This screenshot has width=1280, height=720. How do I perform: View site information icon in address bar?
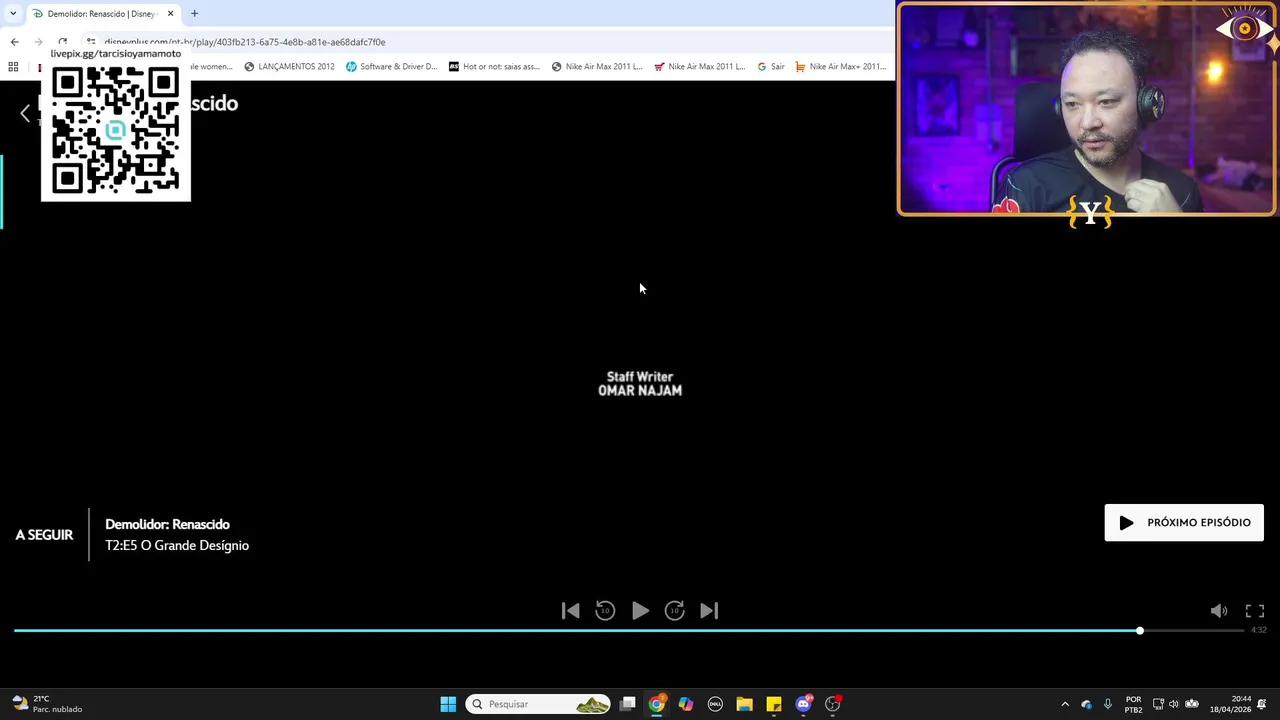click(x=91, y=42)
